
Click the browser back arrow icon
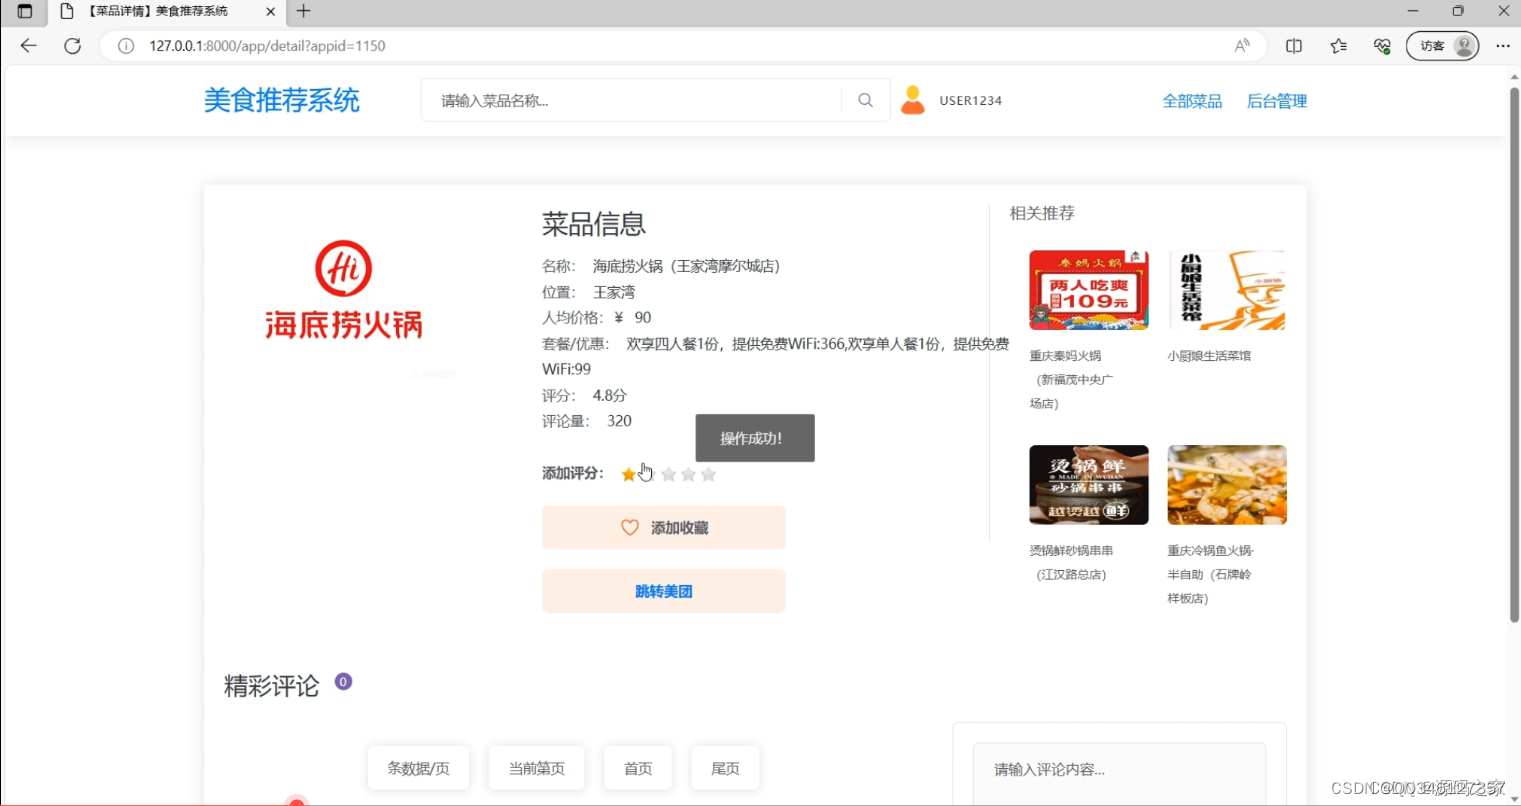point(27,45)
